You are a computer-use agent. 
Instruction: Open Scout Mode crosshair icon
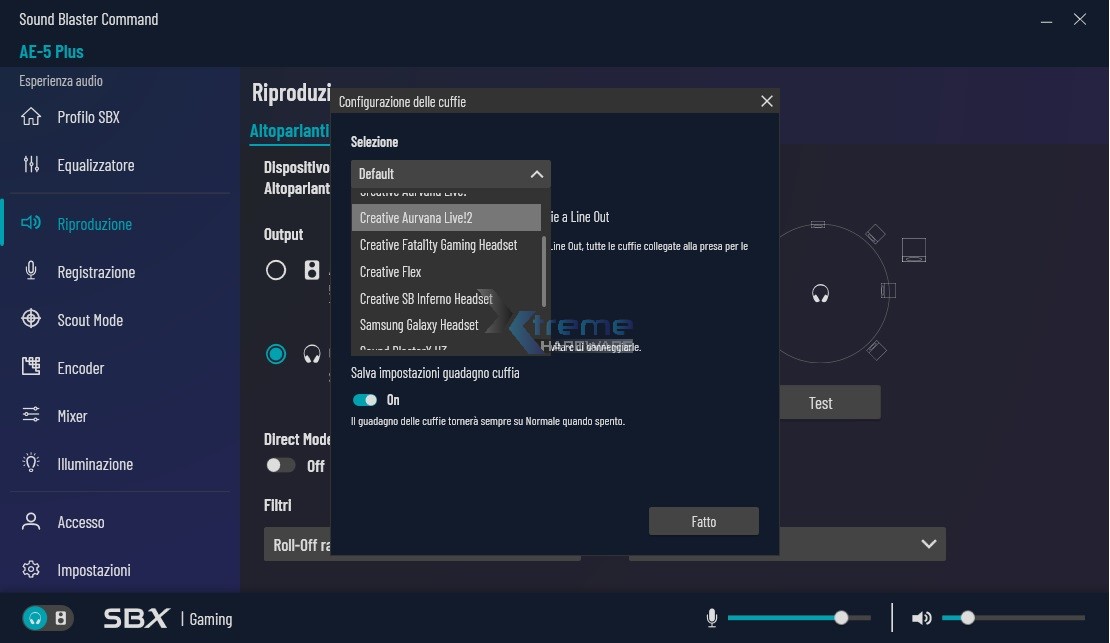coord(31,320)
